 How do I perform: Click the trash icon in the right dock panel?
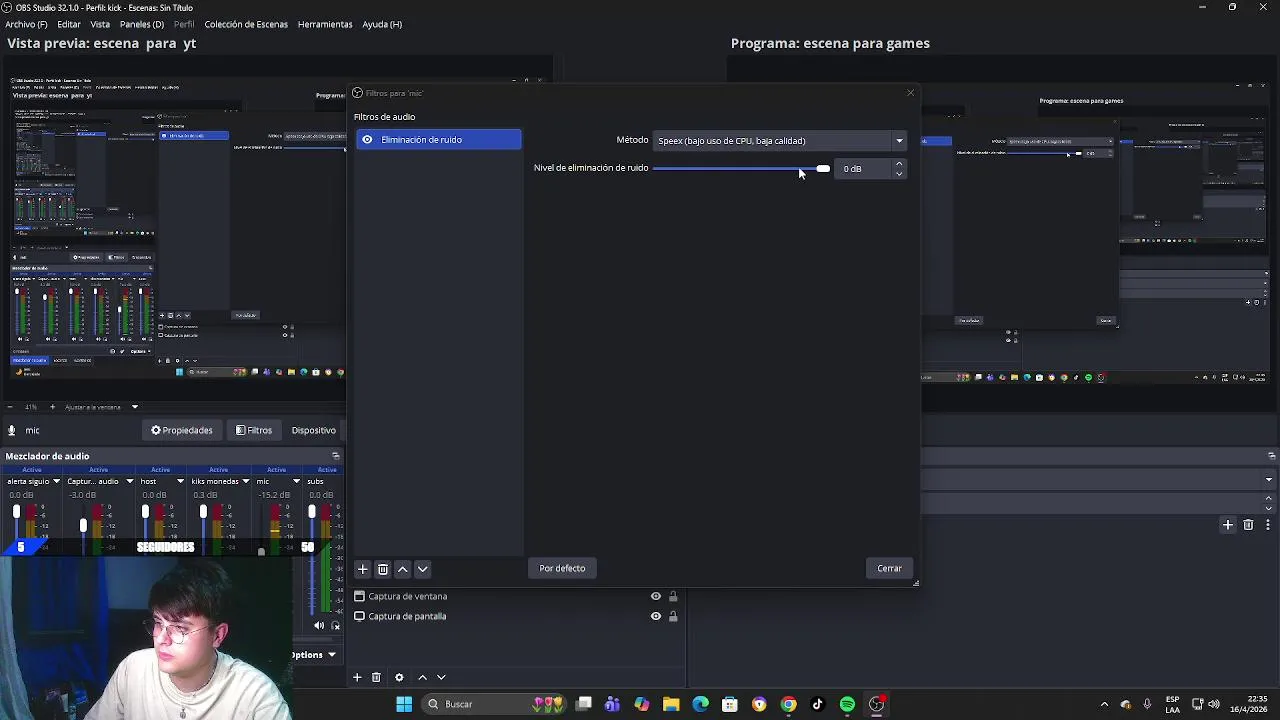pyautogui.click(x=1248, y=525)
